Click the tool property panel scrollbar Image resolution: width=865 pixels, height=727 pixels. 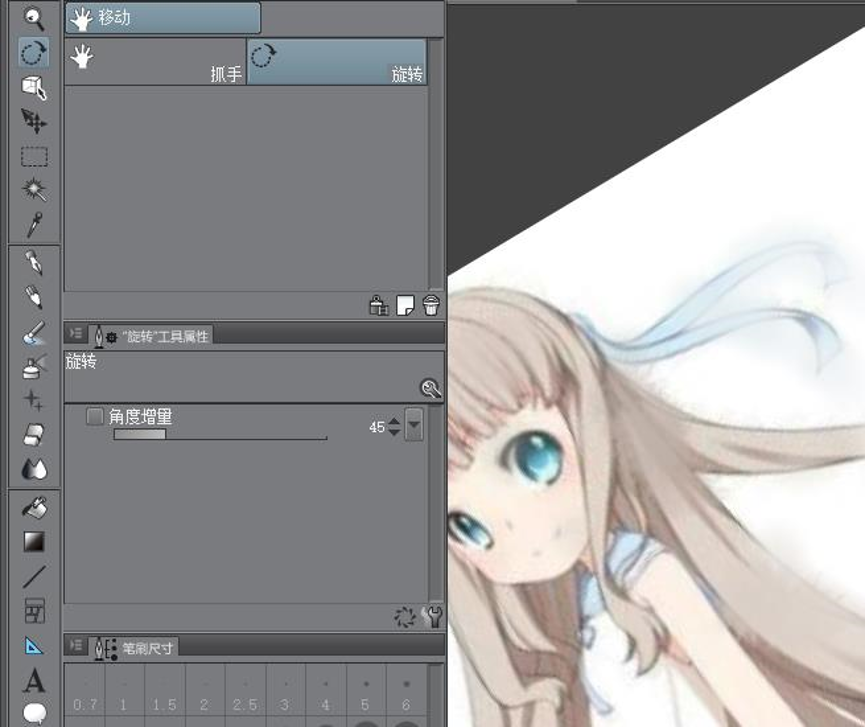pyautogui.click(x=436, y=504)
